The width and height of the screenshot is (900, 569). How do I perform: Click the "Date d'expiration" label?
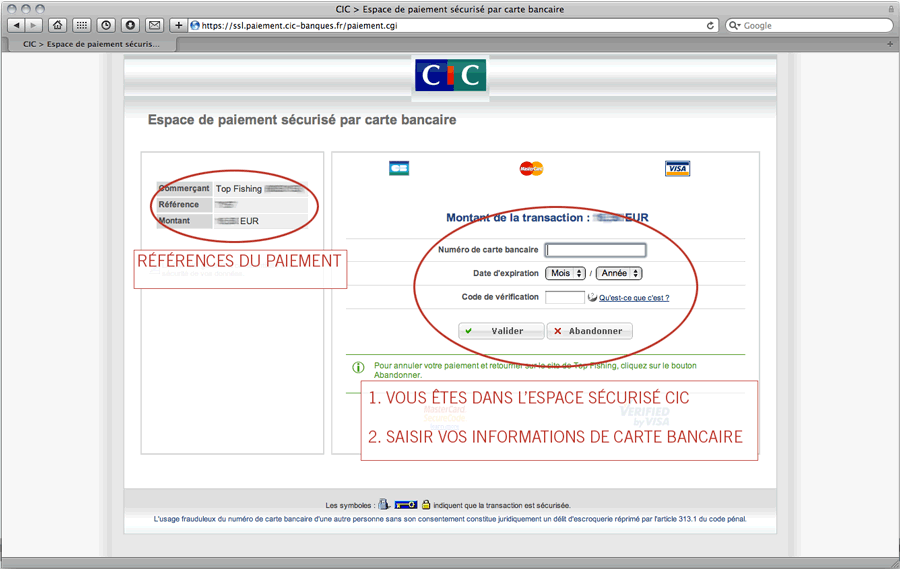tap(506, 273)
